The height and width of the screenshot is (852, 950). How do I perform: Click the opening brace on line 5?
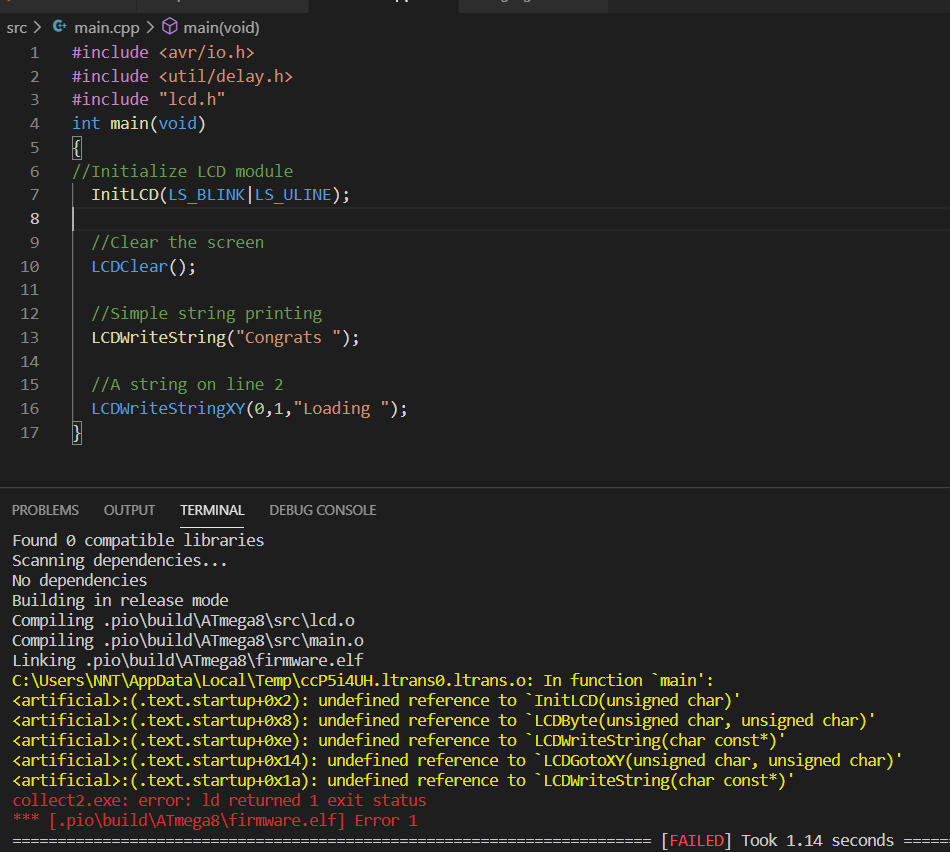76,148
